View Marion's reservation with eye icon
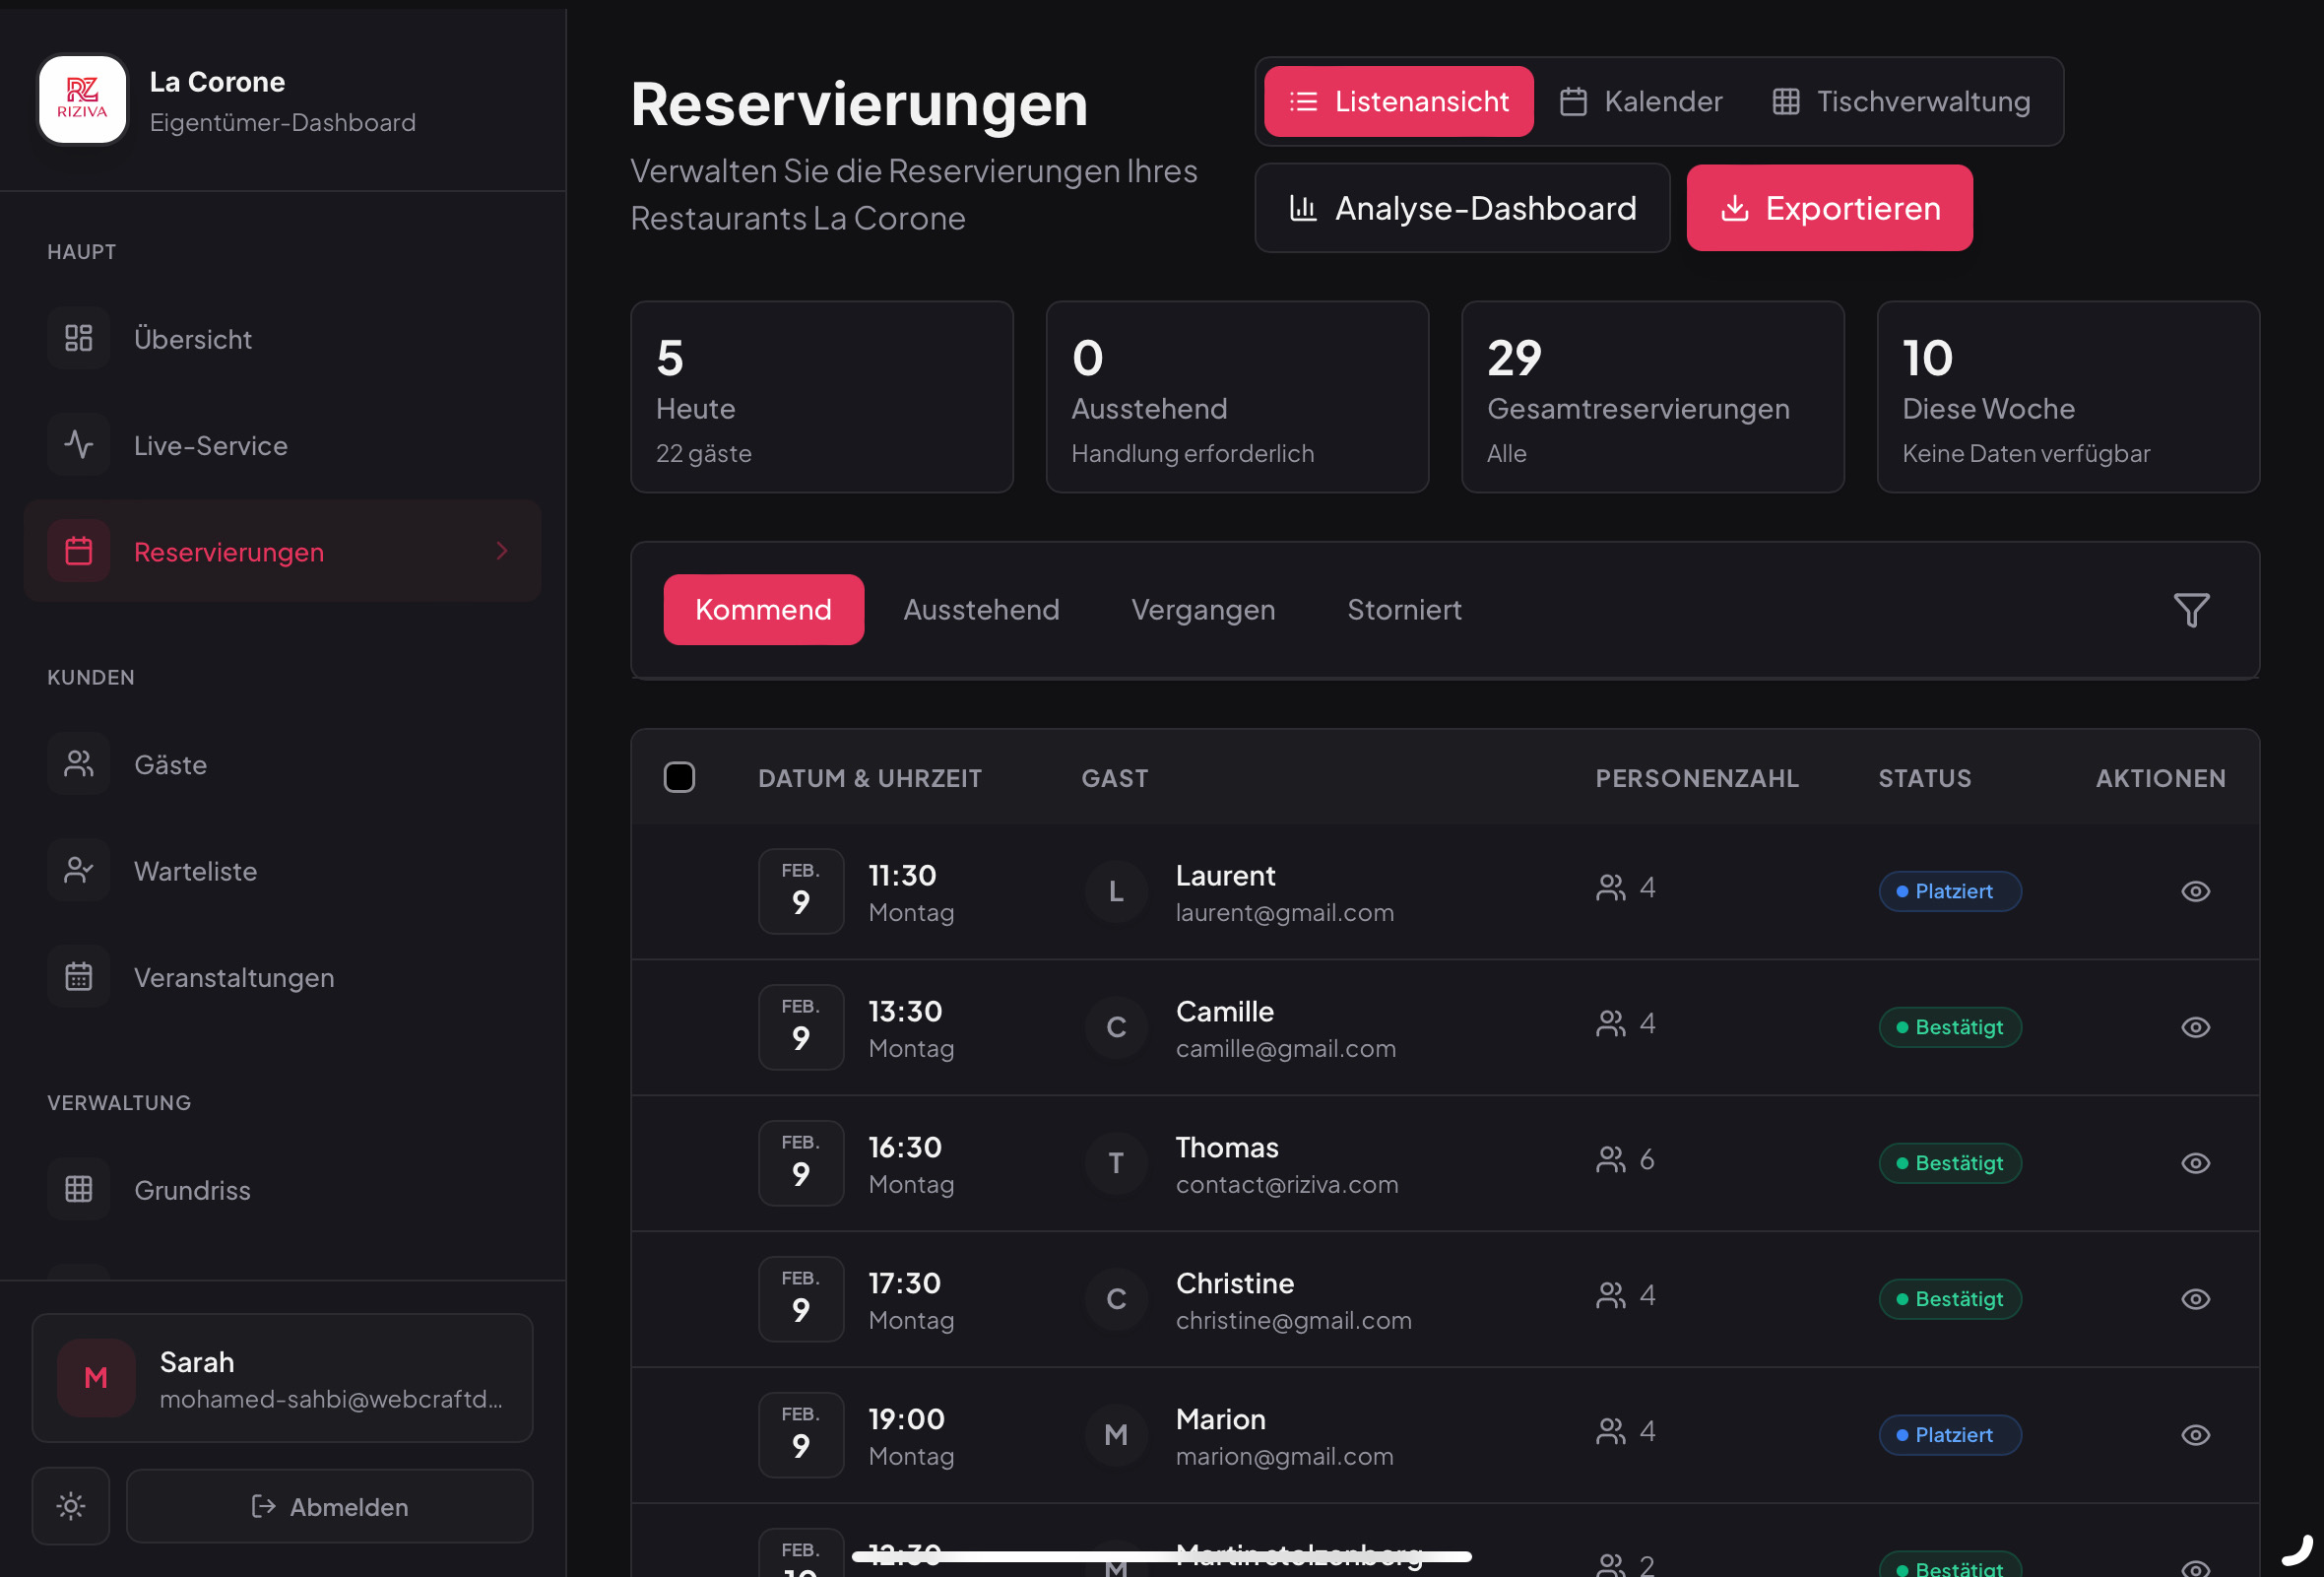 pos(2195,1435)
